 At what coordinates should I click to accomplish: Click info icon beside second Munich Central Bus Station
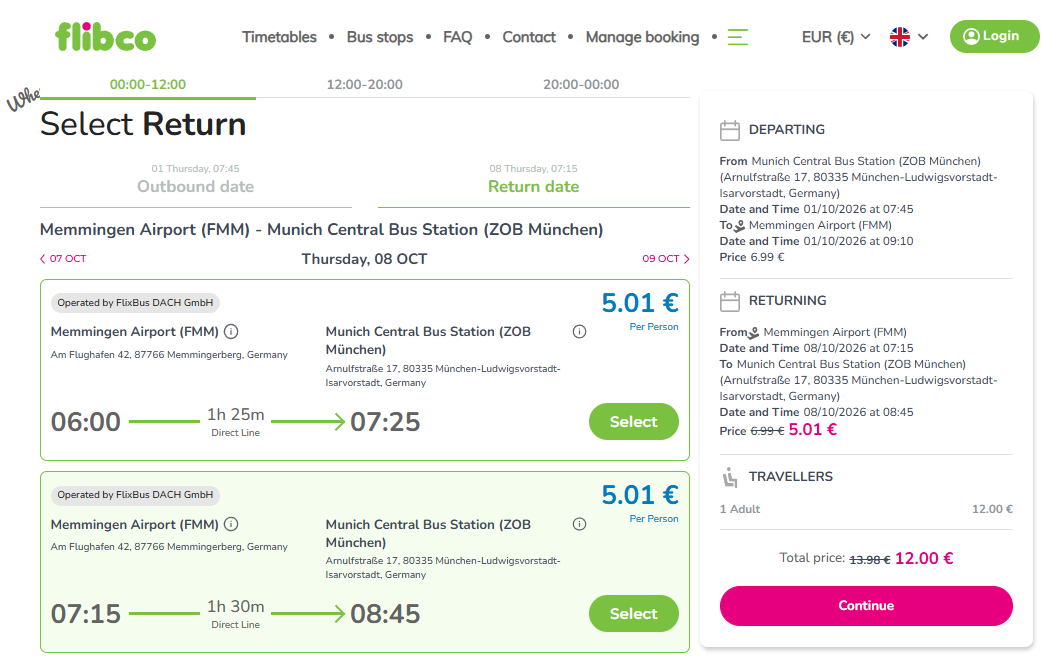(579, 524)
